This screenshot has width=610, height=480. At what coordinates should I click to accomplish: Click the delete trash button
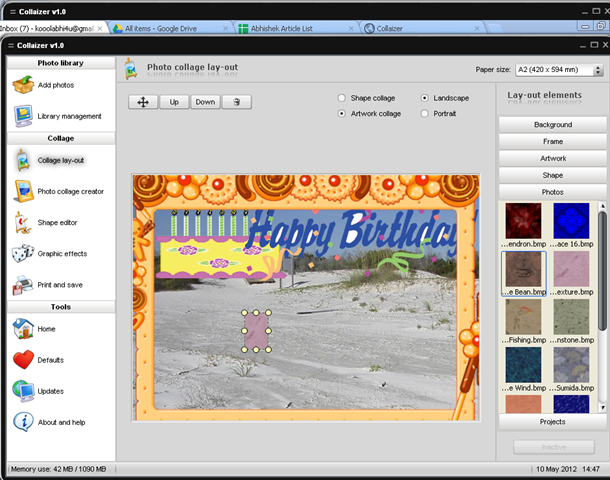click(x=236, y=102)
